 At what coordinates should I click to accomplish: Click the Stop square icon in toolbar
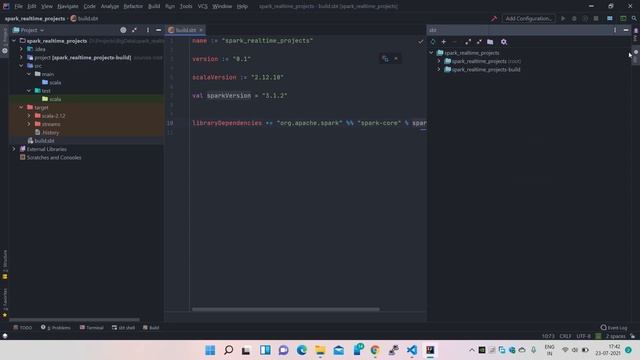click(596, 18)
